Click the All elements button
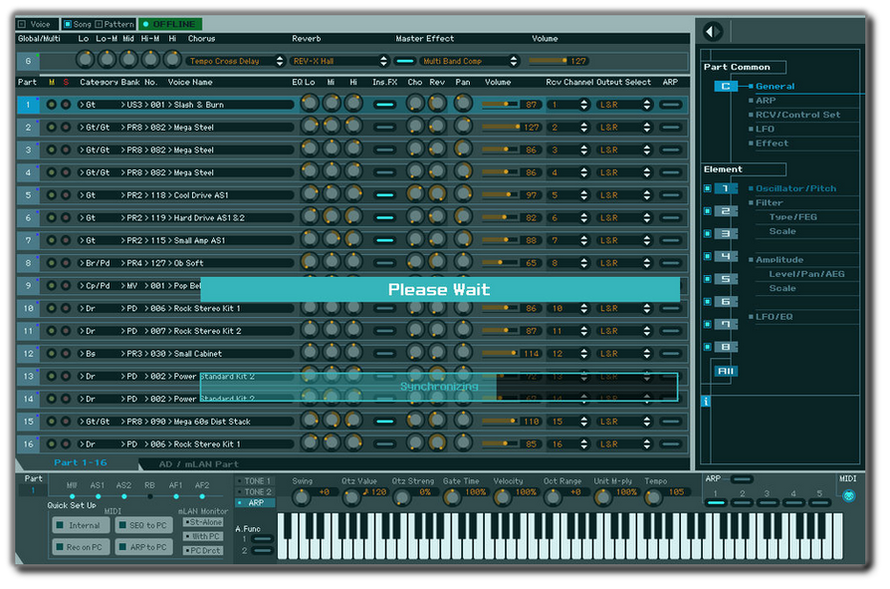The width and height of the screenshot is (890, 589). [x=725, y=371]
